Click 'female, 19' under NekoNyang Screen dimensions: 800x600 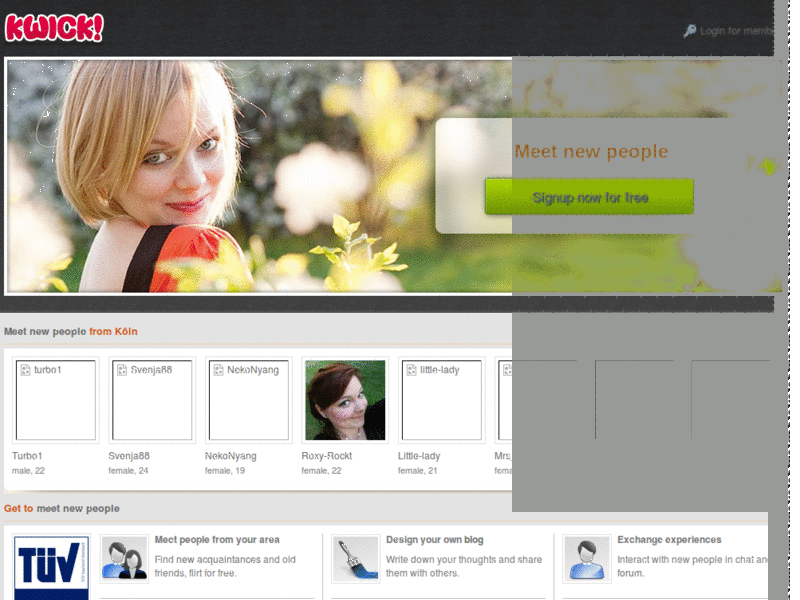pos(224,471)
